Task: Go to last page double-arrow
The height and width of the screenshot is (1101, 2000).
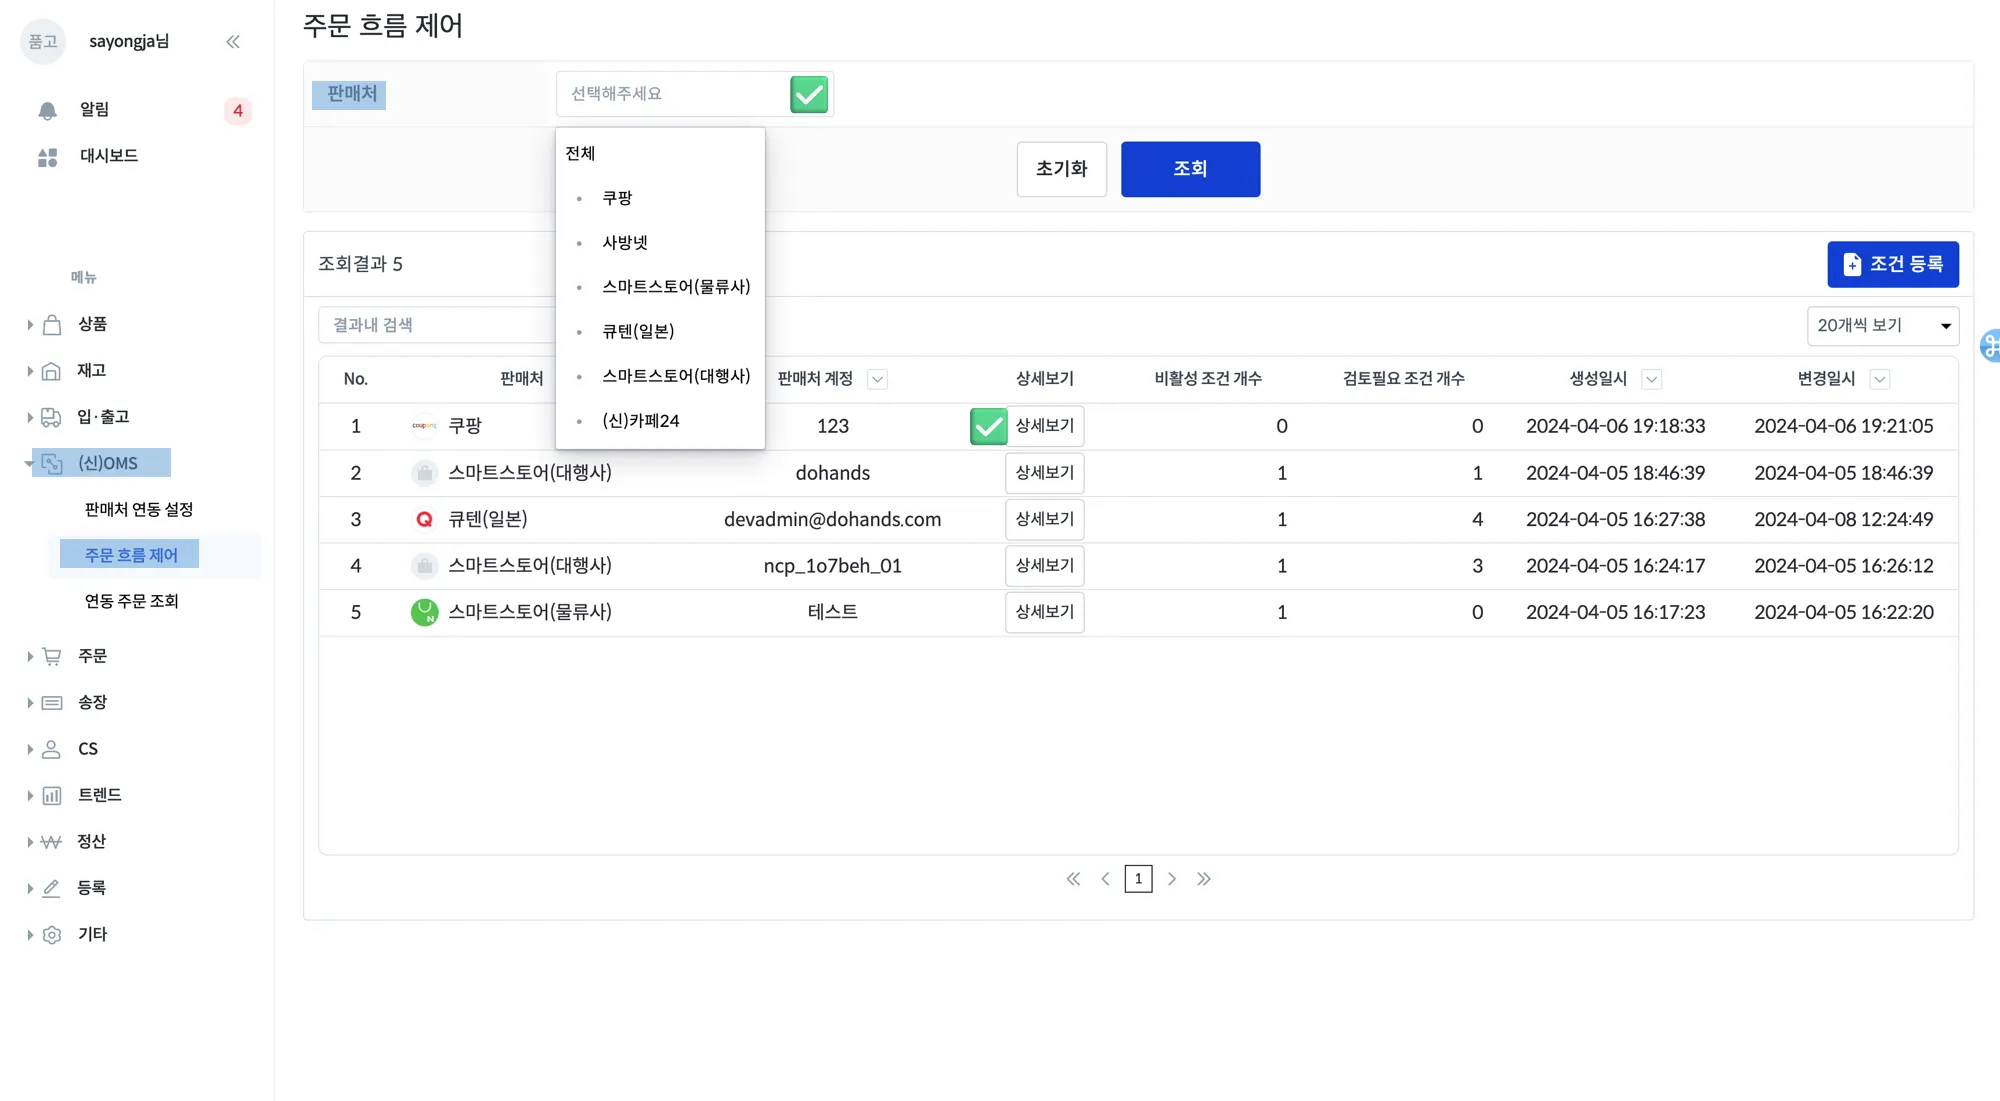Action: (1204, 879)
